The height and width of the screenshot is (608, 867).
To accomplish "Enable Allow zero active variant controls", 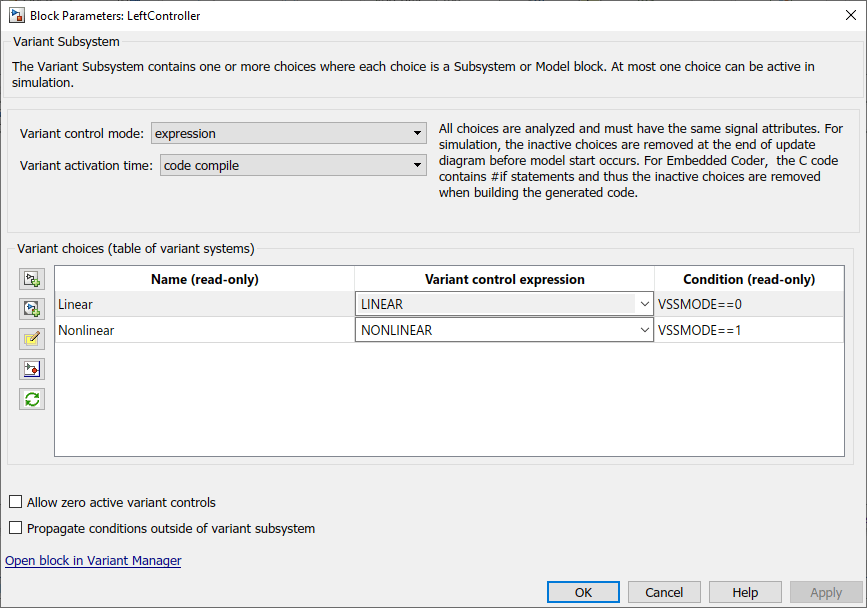I will (x=15, y=502).
